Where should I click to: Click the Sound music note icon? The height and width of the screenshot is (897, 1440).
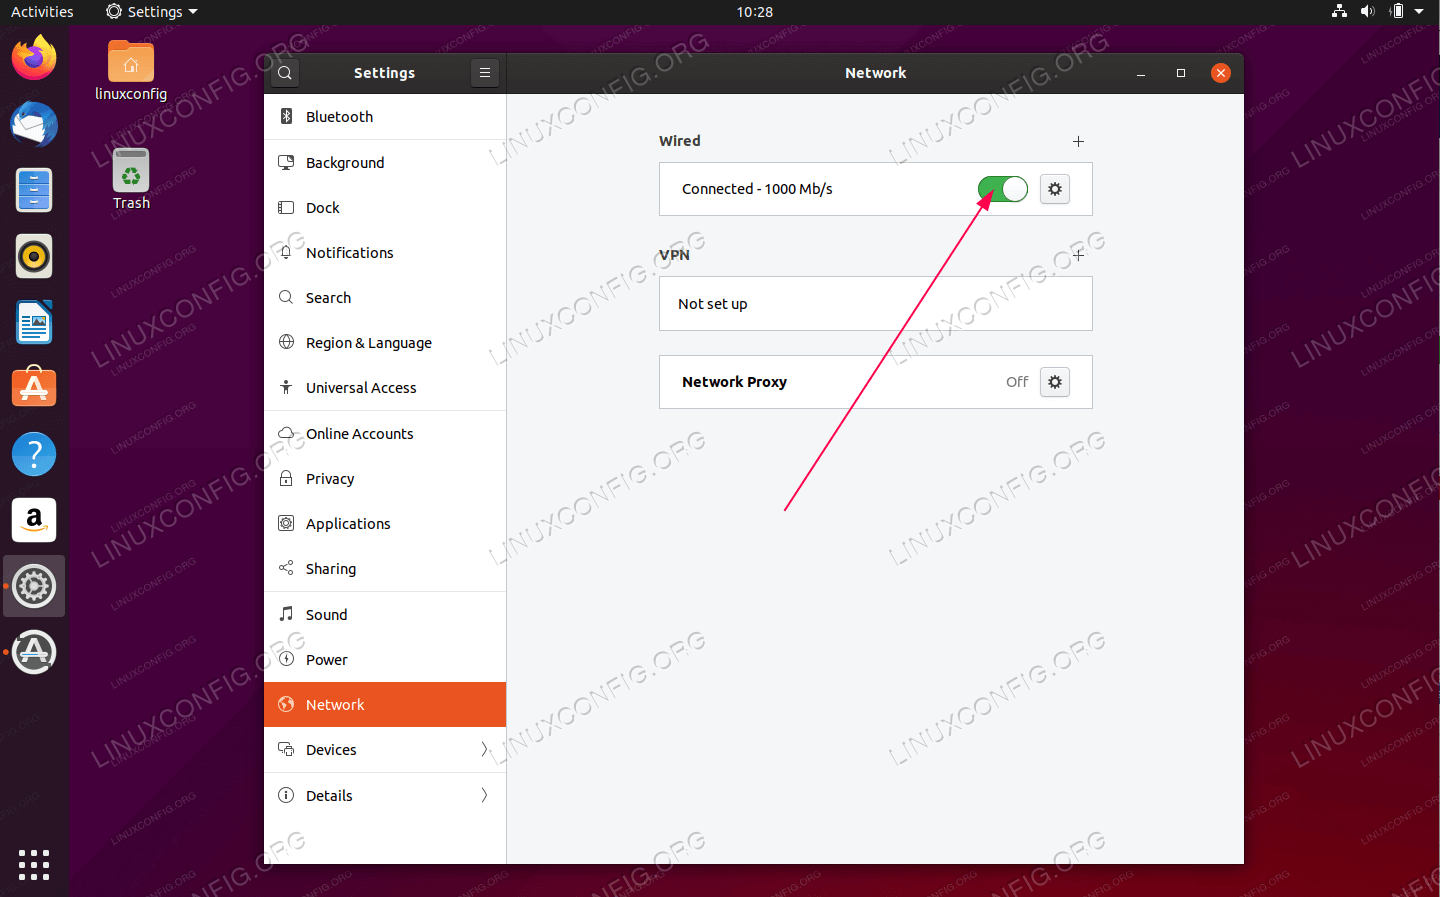(x=286, y=613)
